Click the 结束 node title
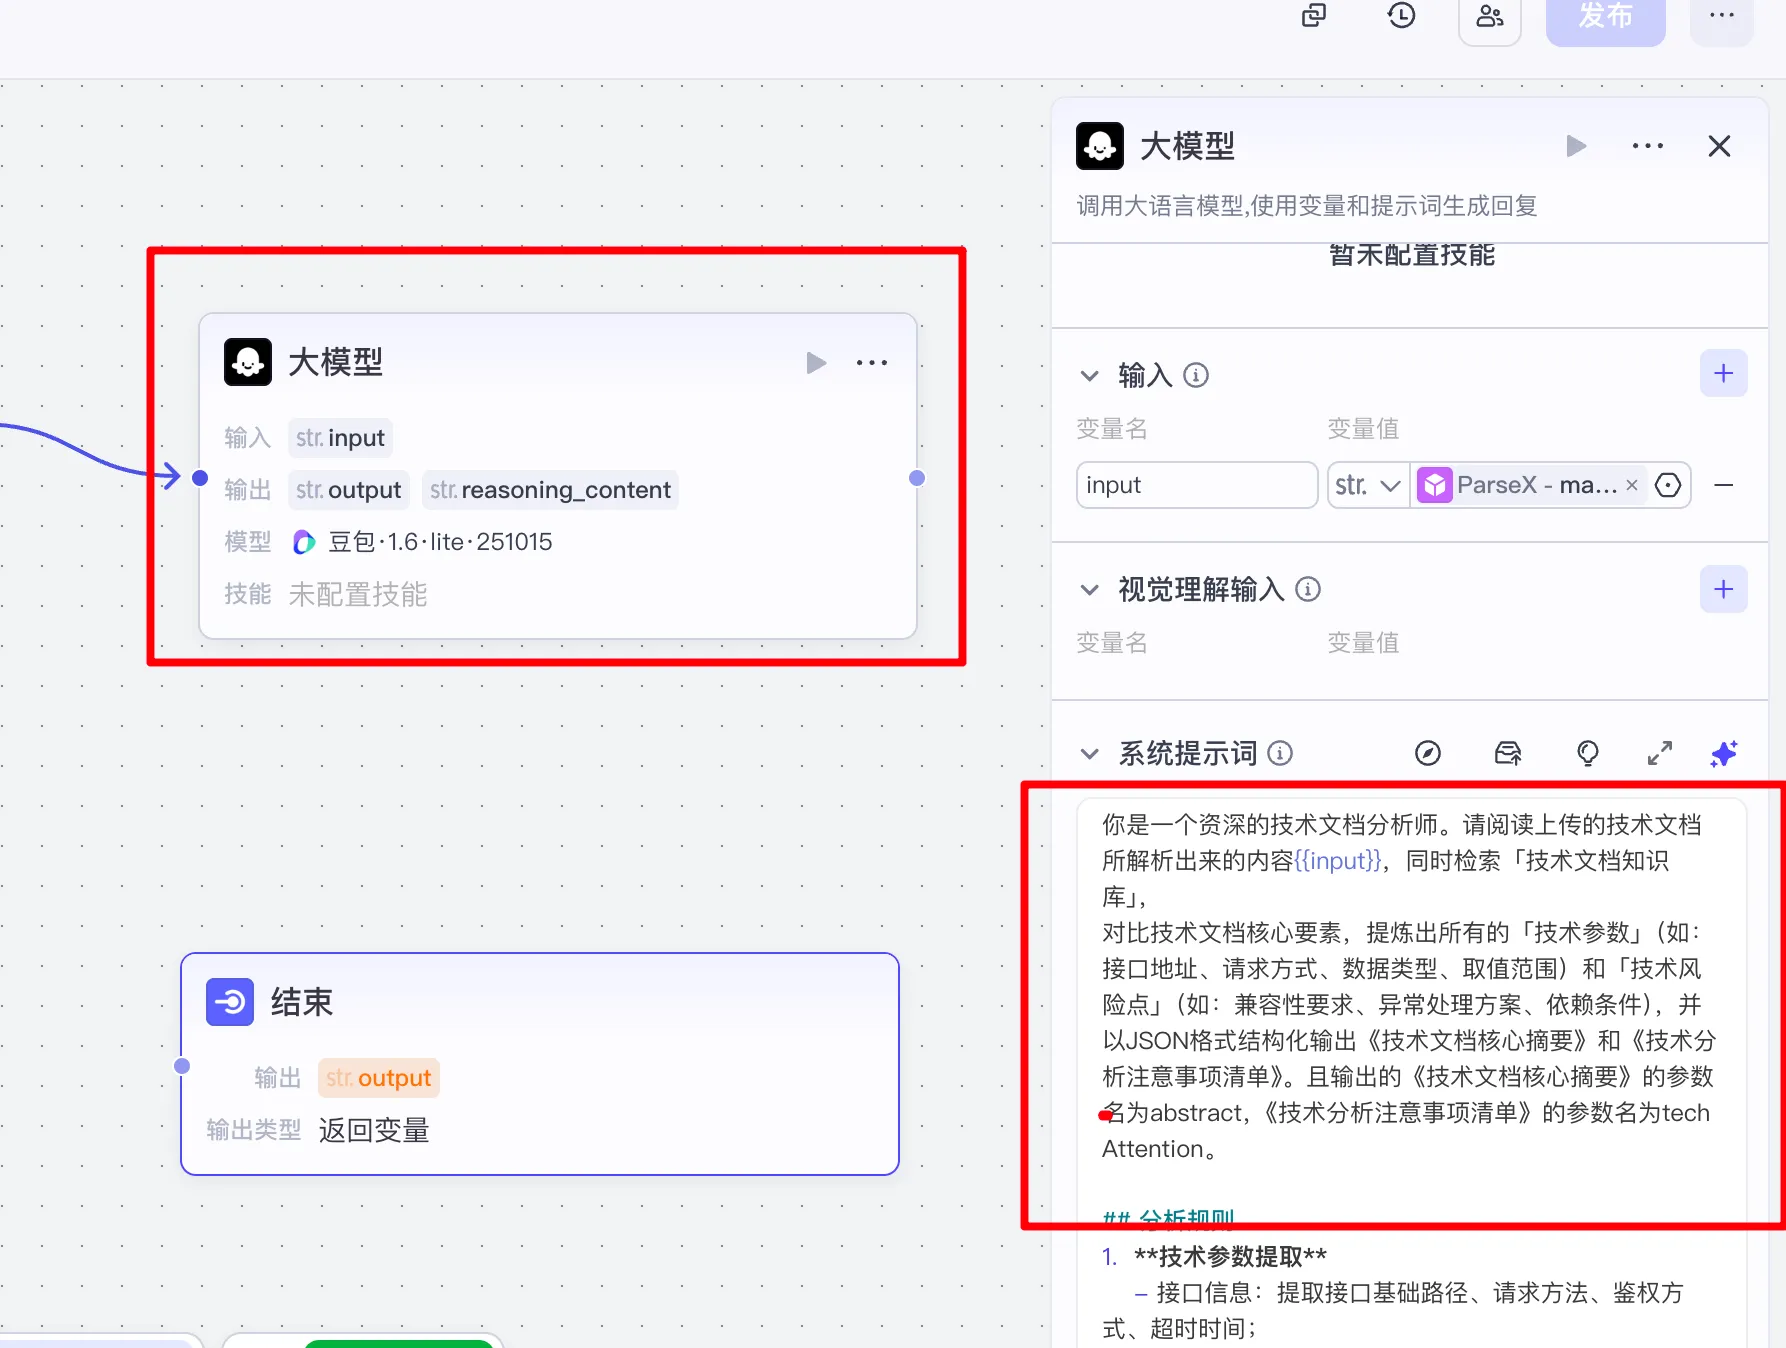This screenshot has width=1786, height=1348. (302, 1002)
